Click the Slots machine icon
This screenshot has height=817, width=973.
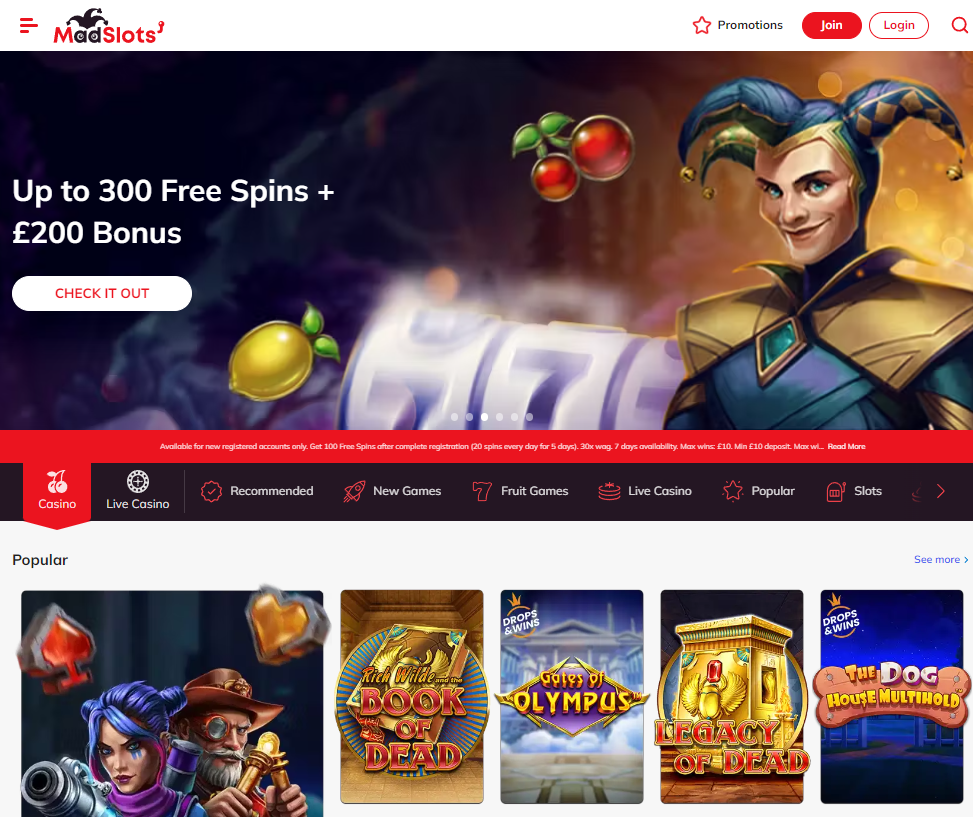click(836, 491)
